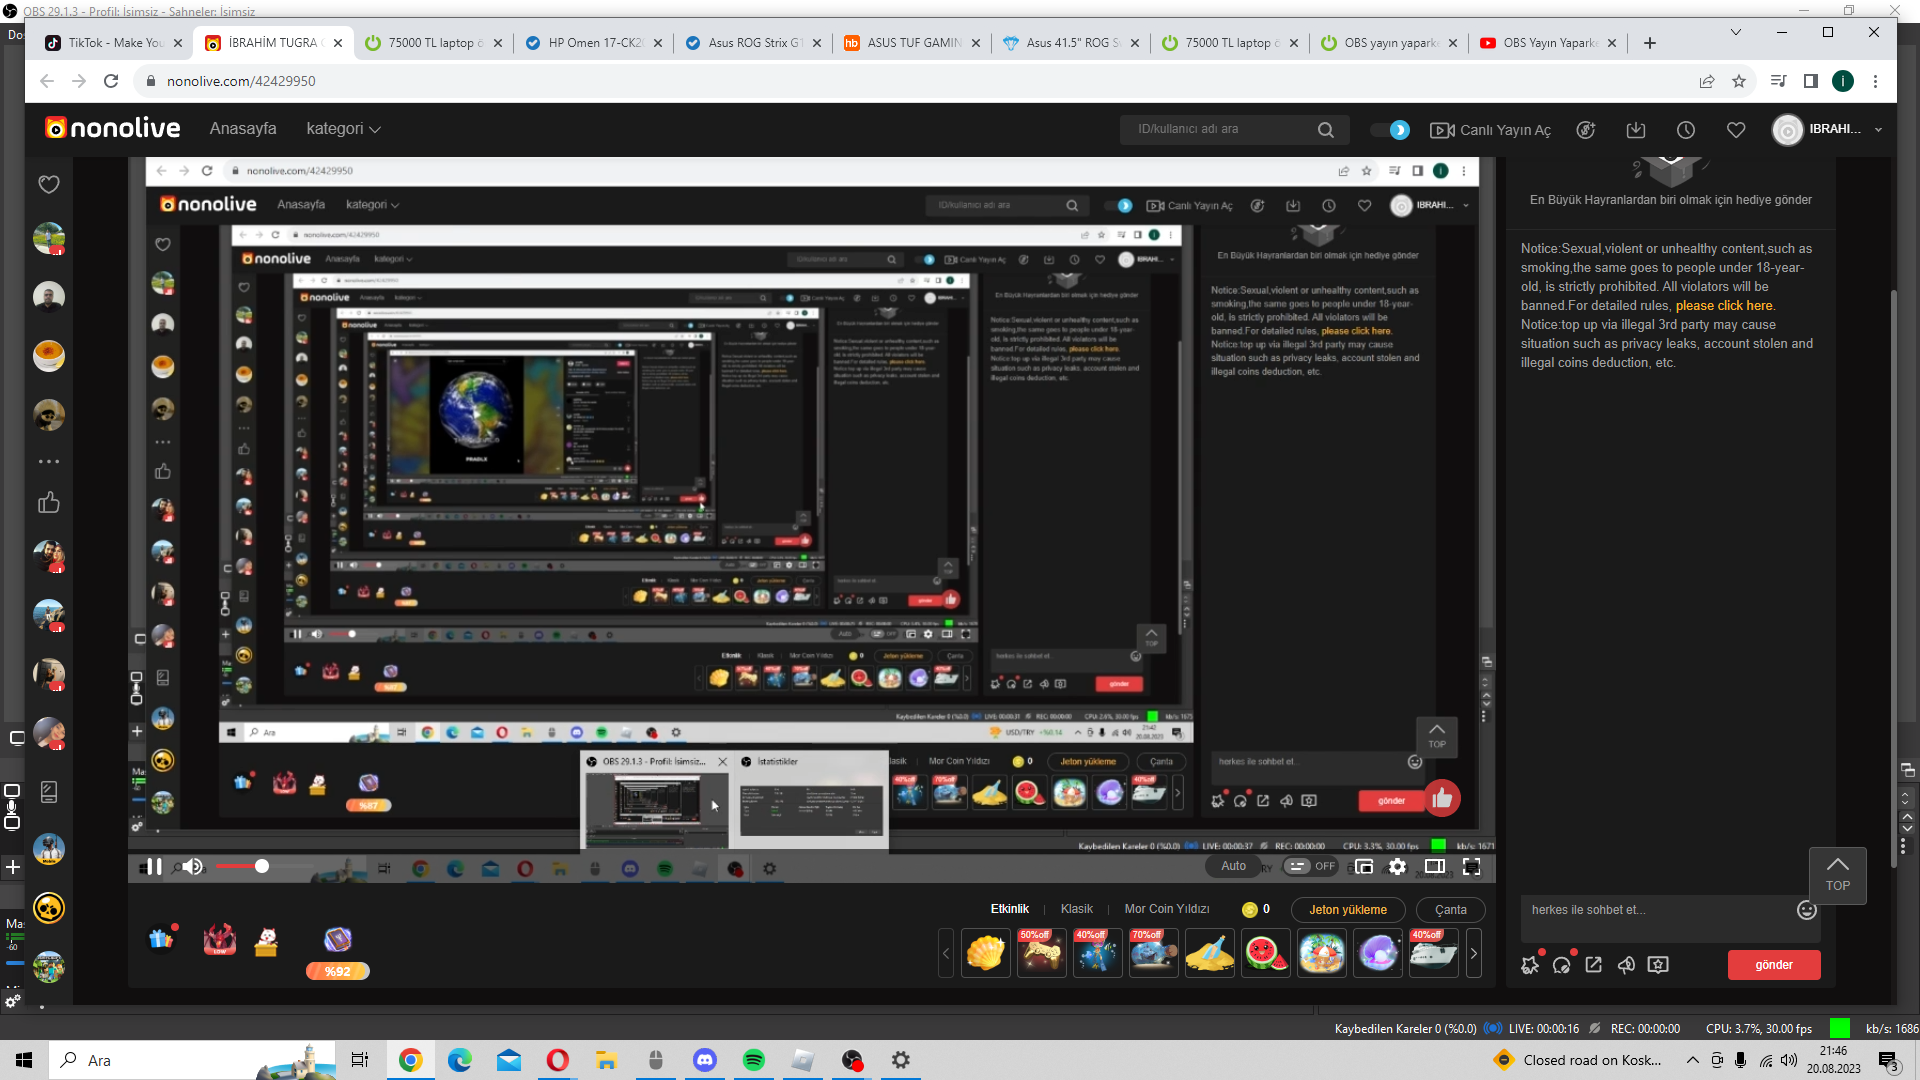Image resolution: width=1920 pixels, height=1080 pixels.
Task: Open emoji picker in chat box
Action: point(1806,910)
